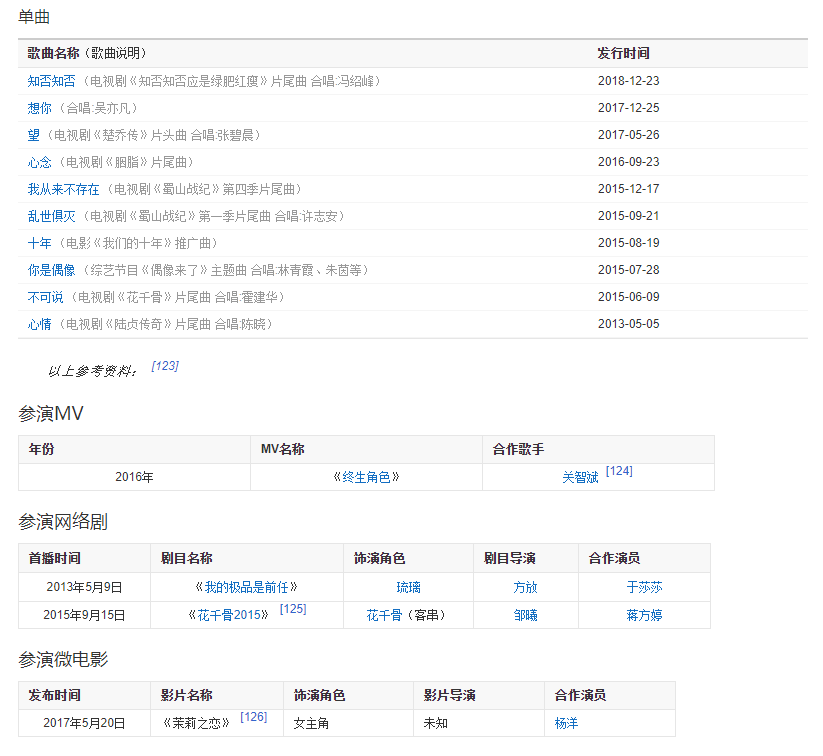
Task: Click the 心情 song link
Action: [x=39, y=324]
